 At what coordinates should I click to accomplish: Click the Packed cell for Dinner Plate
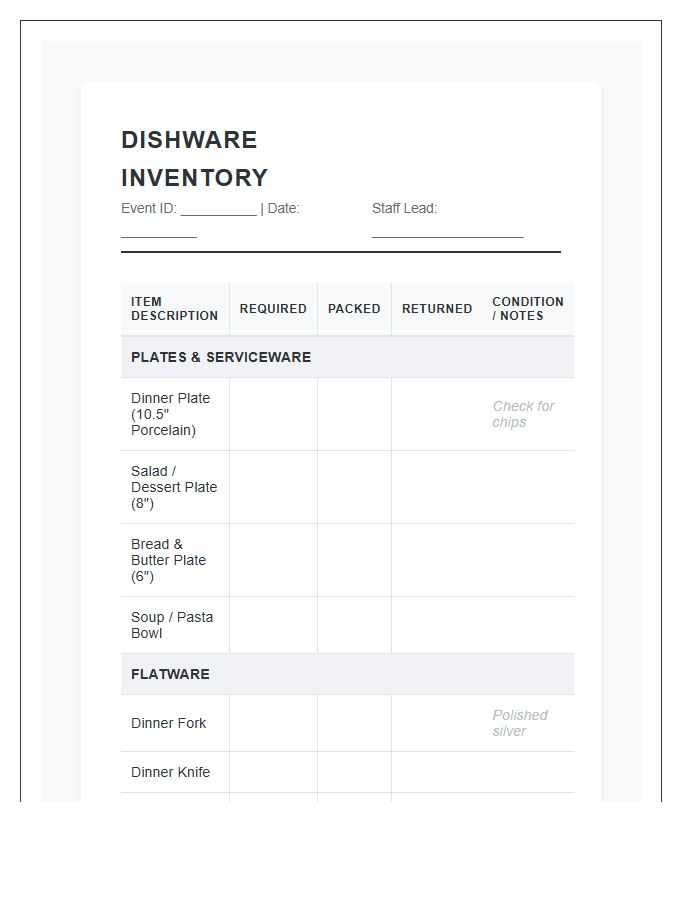pos(354,414)
